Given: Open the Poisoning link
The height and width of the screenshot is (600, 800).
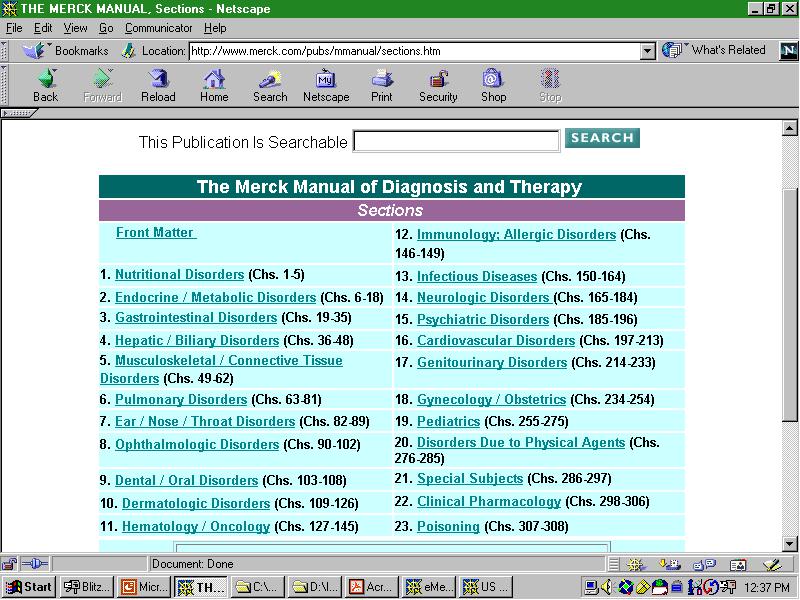Looking at the screenshot, I should (x=448, y=527).
